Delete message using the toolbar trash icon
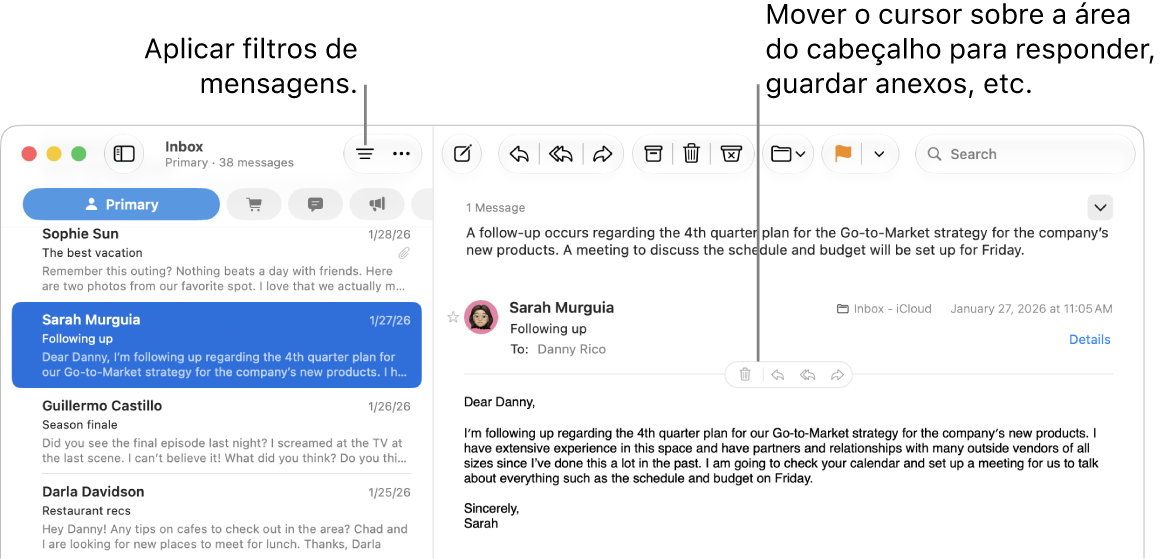Image resolution: width=1173 pixels, height=559 pixels. coord(692,154)
